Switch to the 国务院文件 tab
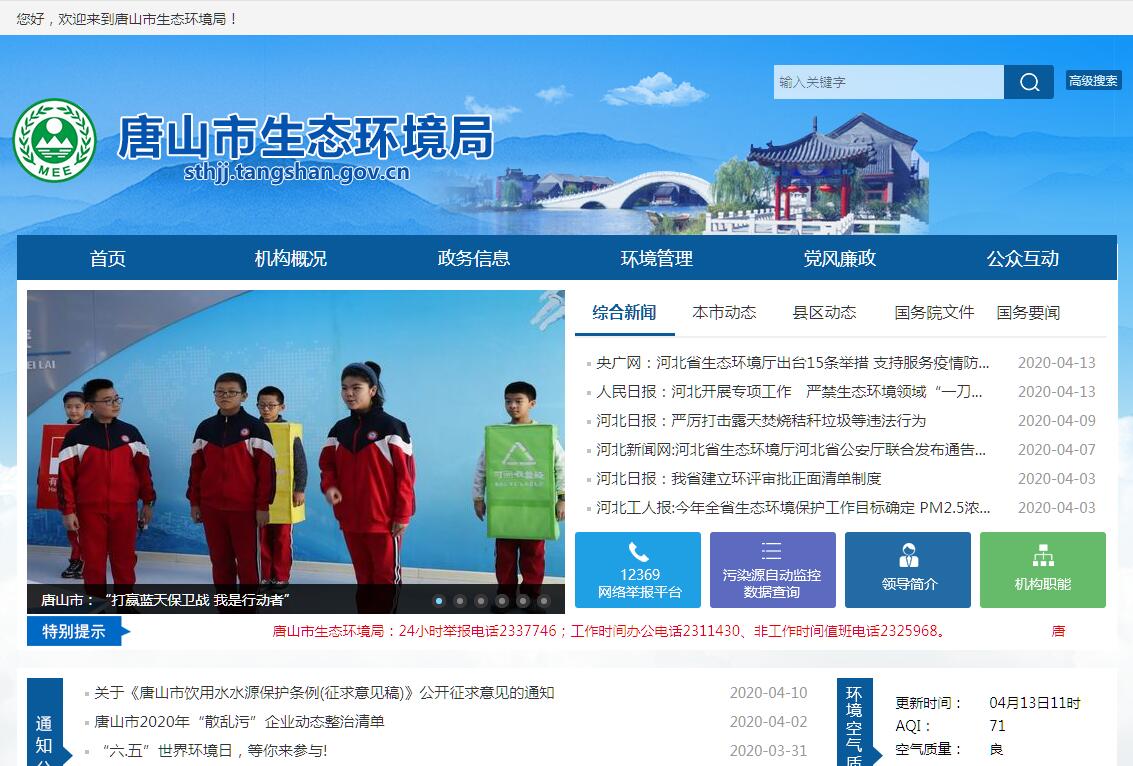The width and height of the screenshot is (1133, 766). [934, 312]
